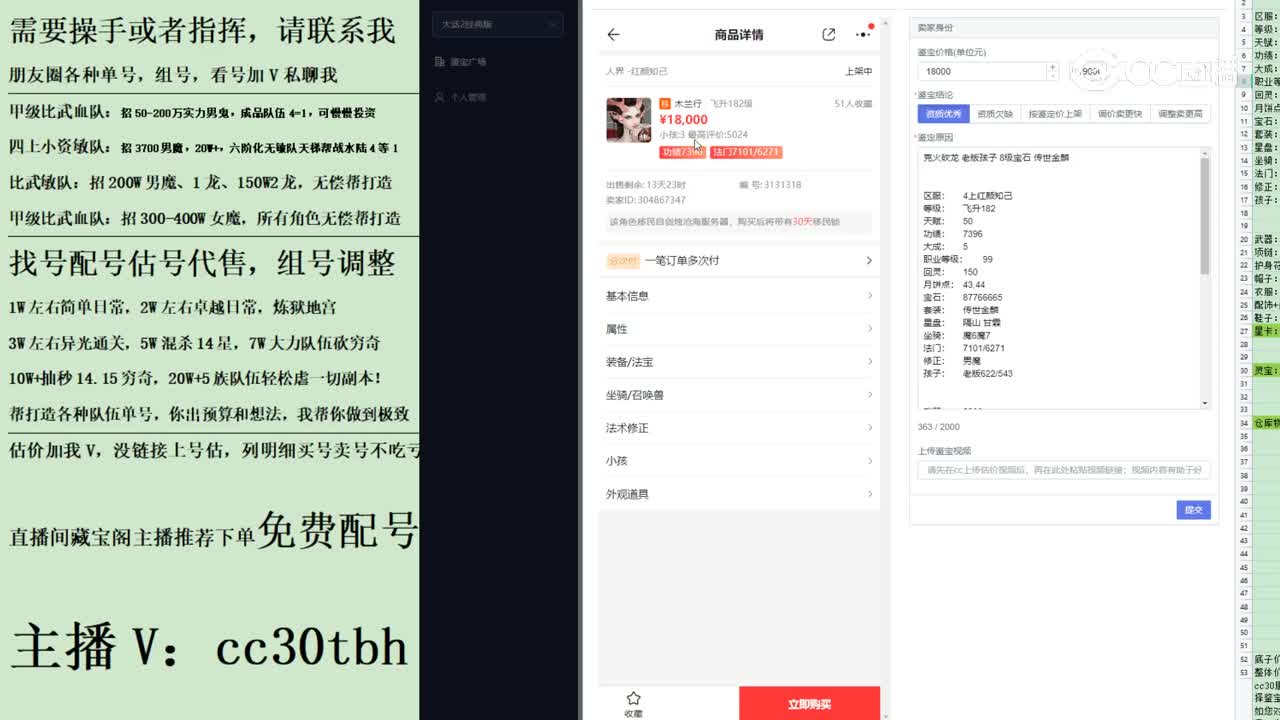Select spreadsheet row 20 武器 cell

[1266, 240]
